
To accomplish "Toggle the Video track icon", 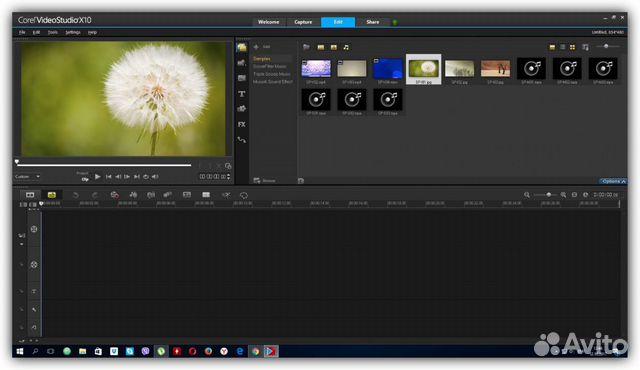I will (x=34, y=229).
